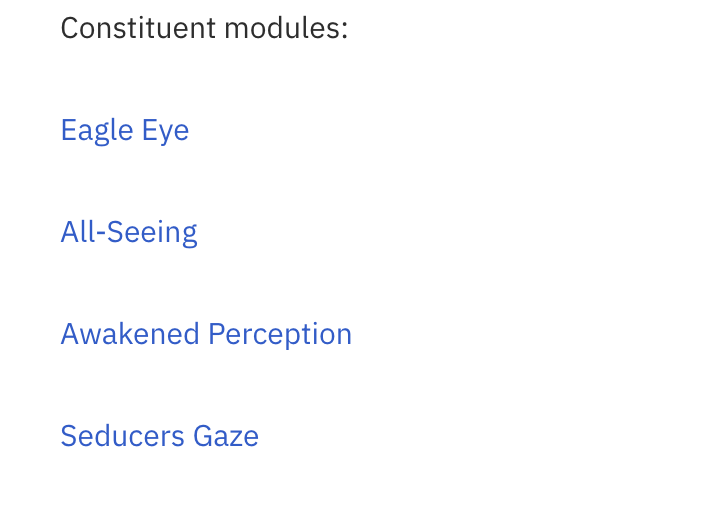The height and width of the screenshot is (506, 728).
Task: Select the last module, Seducers Gaze
Action: pyautogui.click(x=160, y=436)
